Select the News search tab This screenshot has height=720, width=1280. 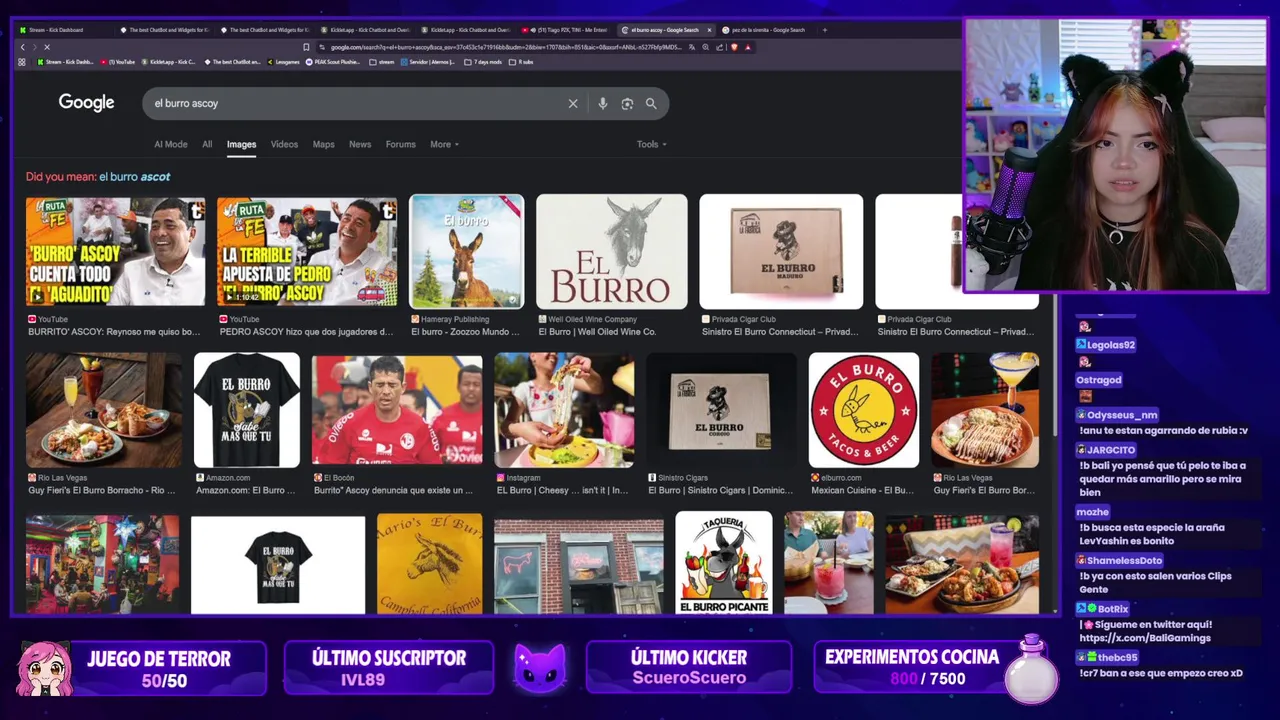[x=360, y=144]
